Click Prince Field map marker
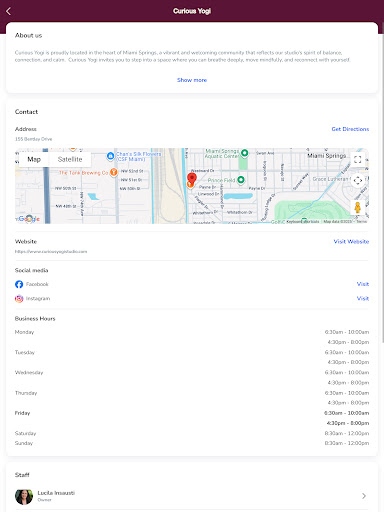384x512 pixels. (x=241, y=180)
